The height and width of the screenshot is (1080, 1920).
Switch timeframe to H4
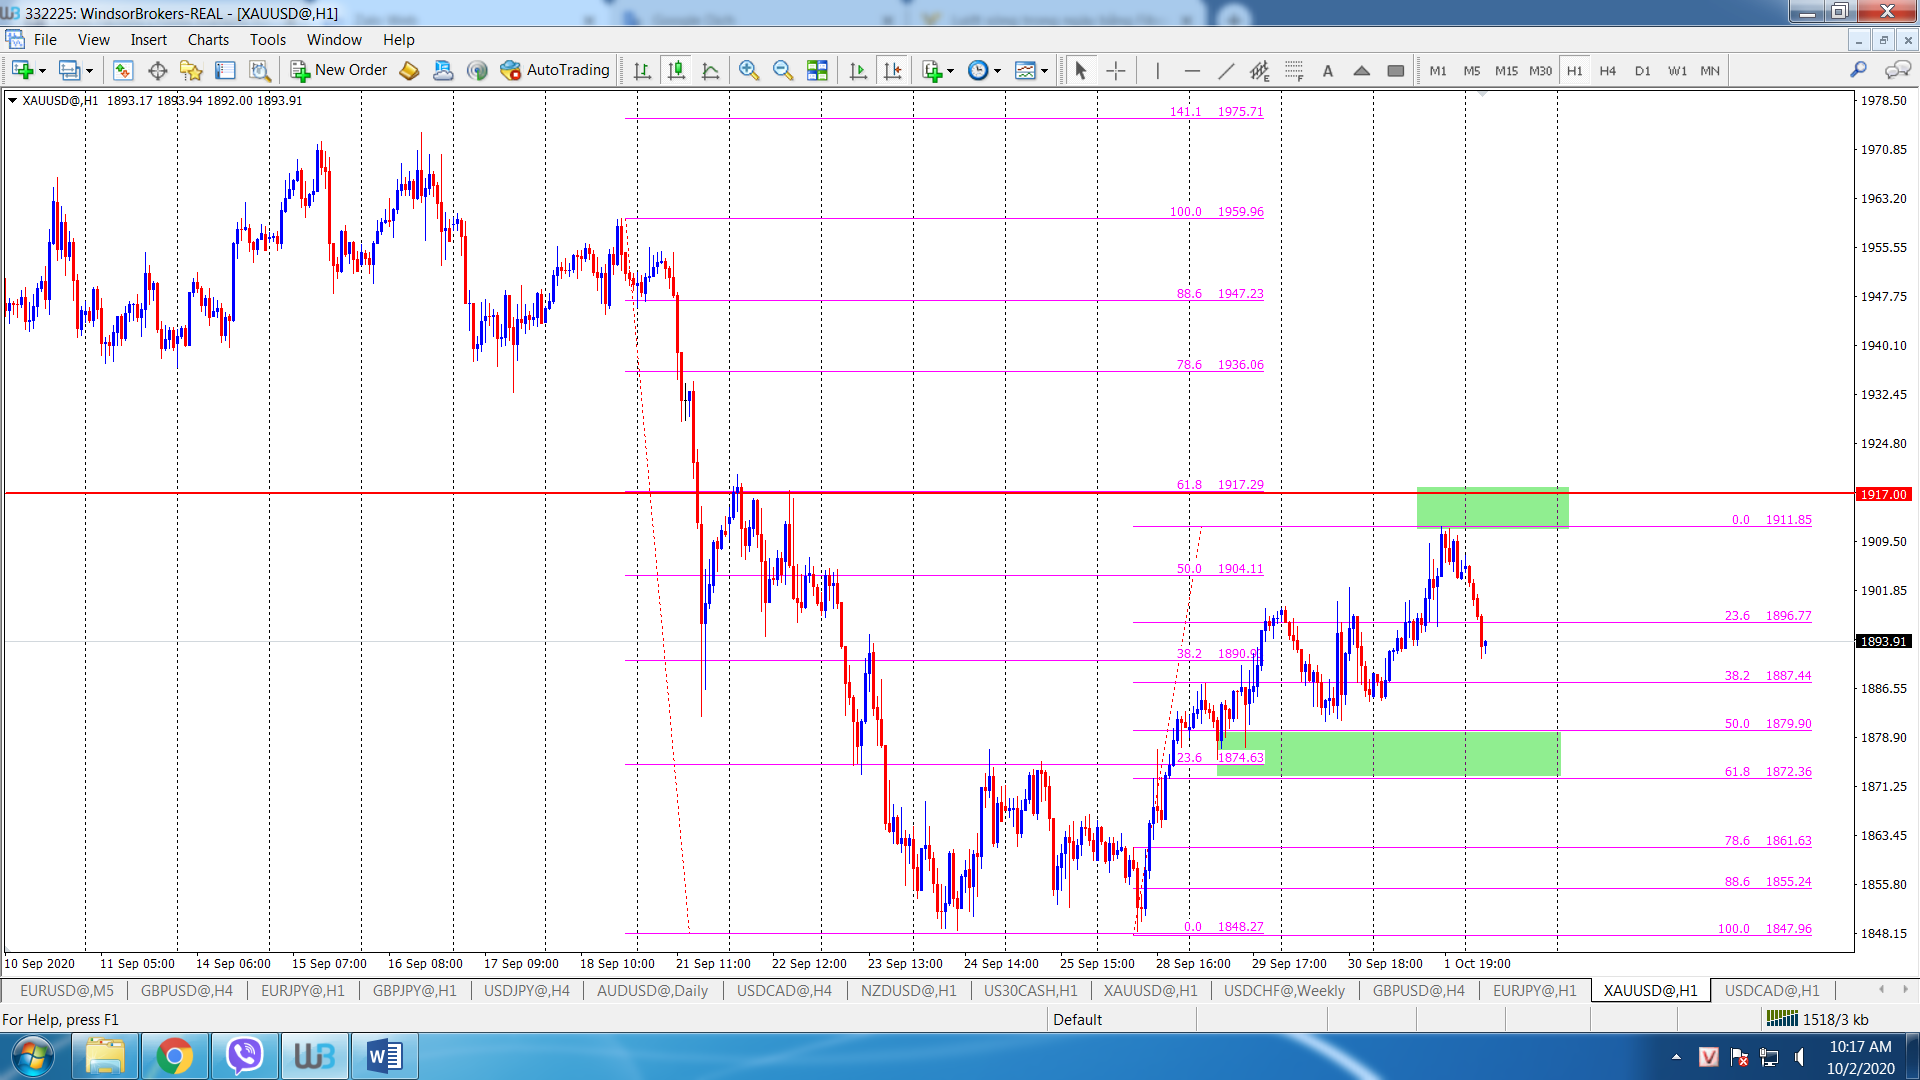[1607, 70]
